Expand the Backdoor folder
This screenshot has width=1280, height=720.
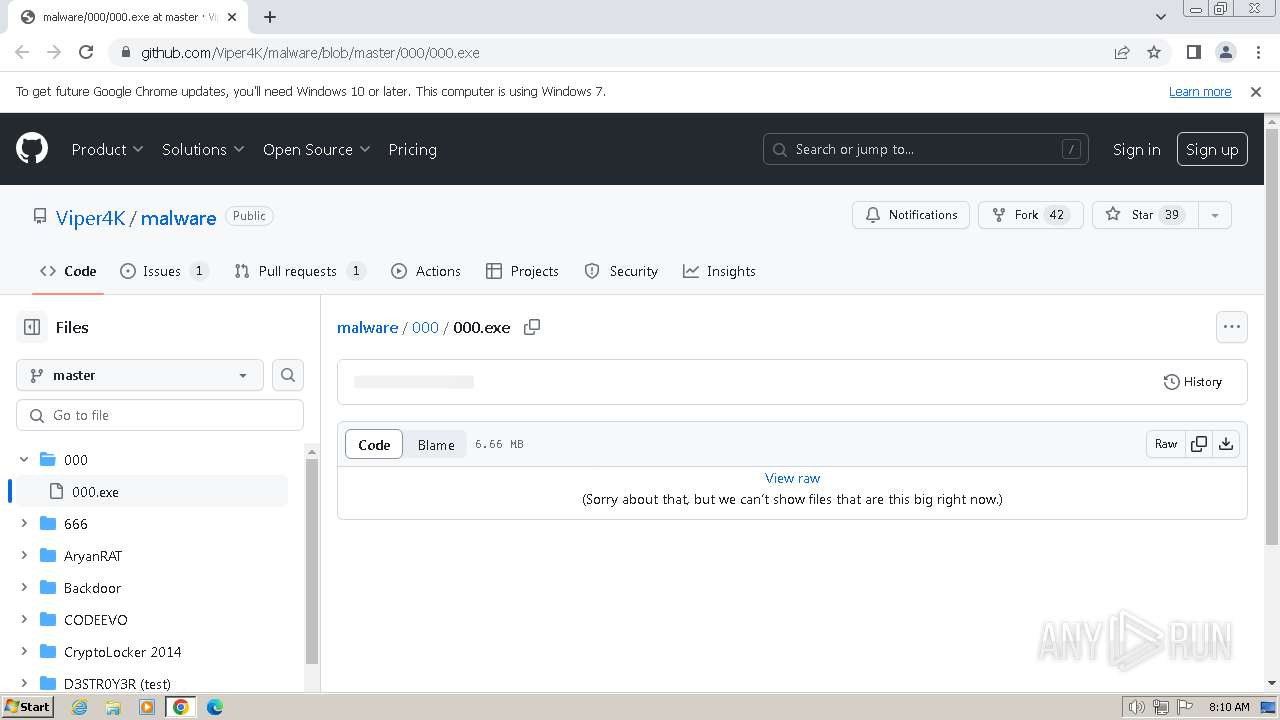(25, 587)
